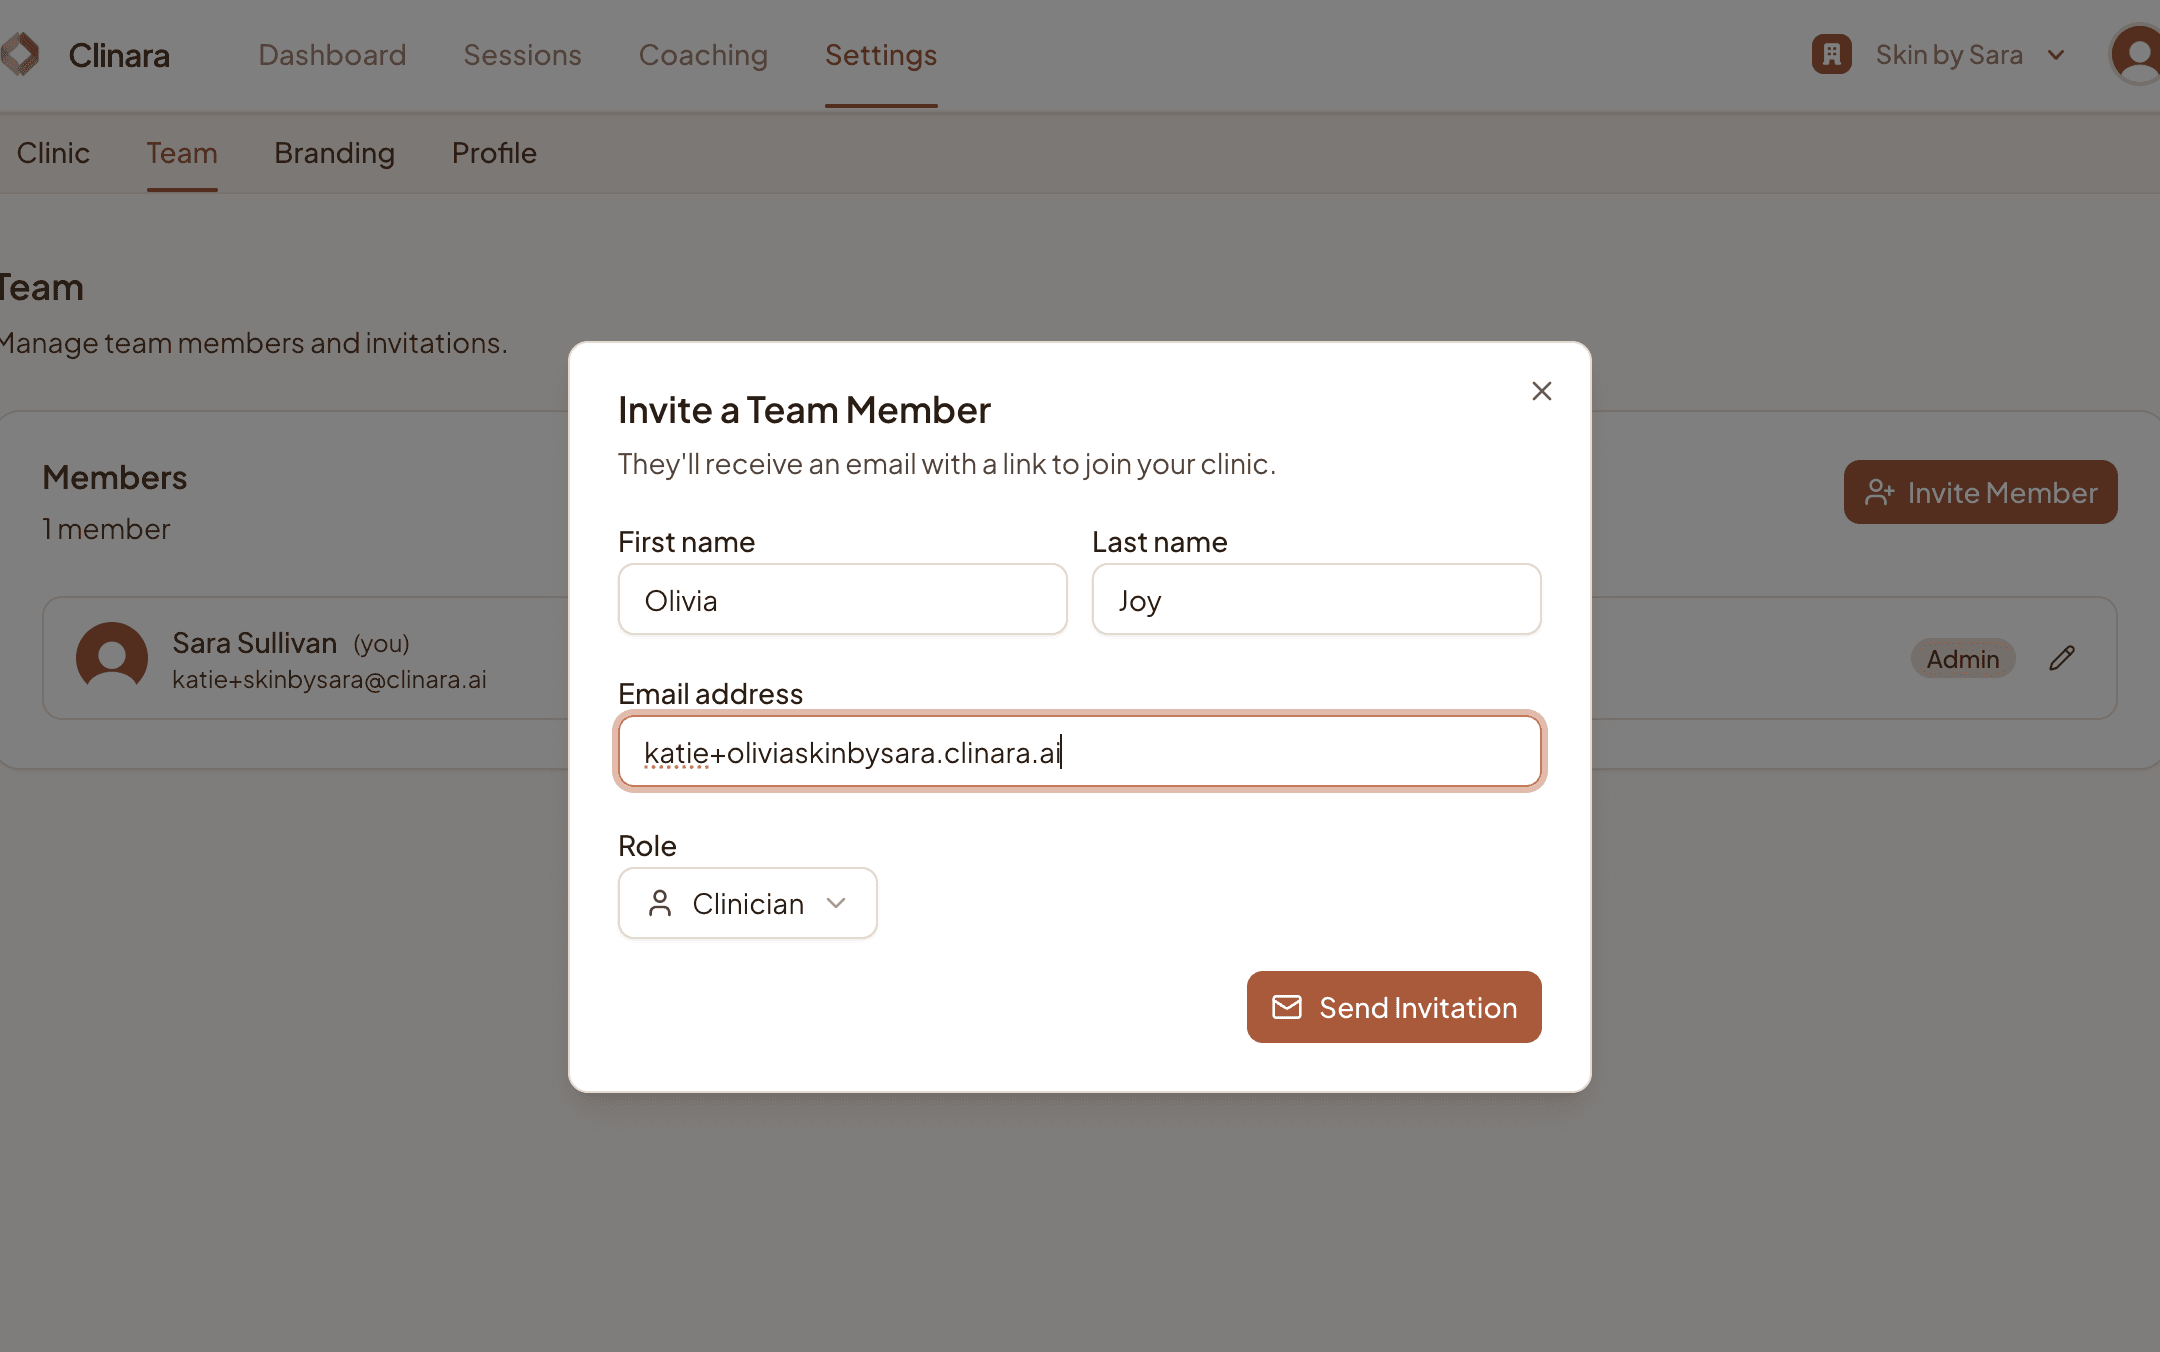Click Sara Sullivan's avatar
The image size is (2160, 1352).
click(x=112, y=657)
